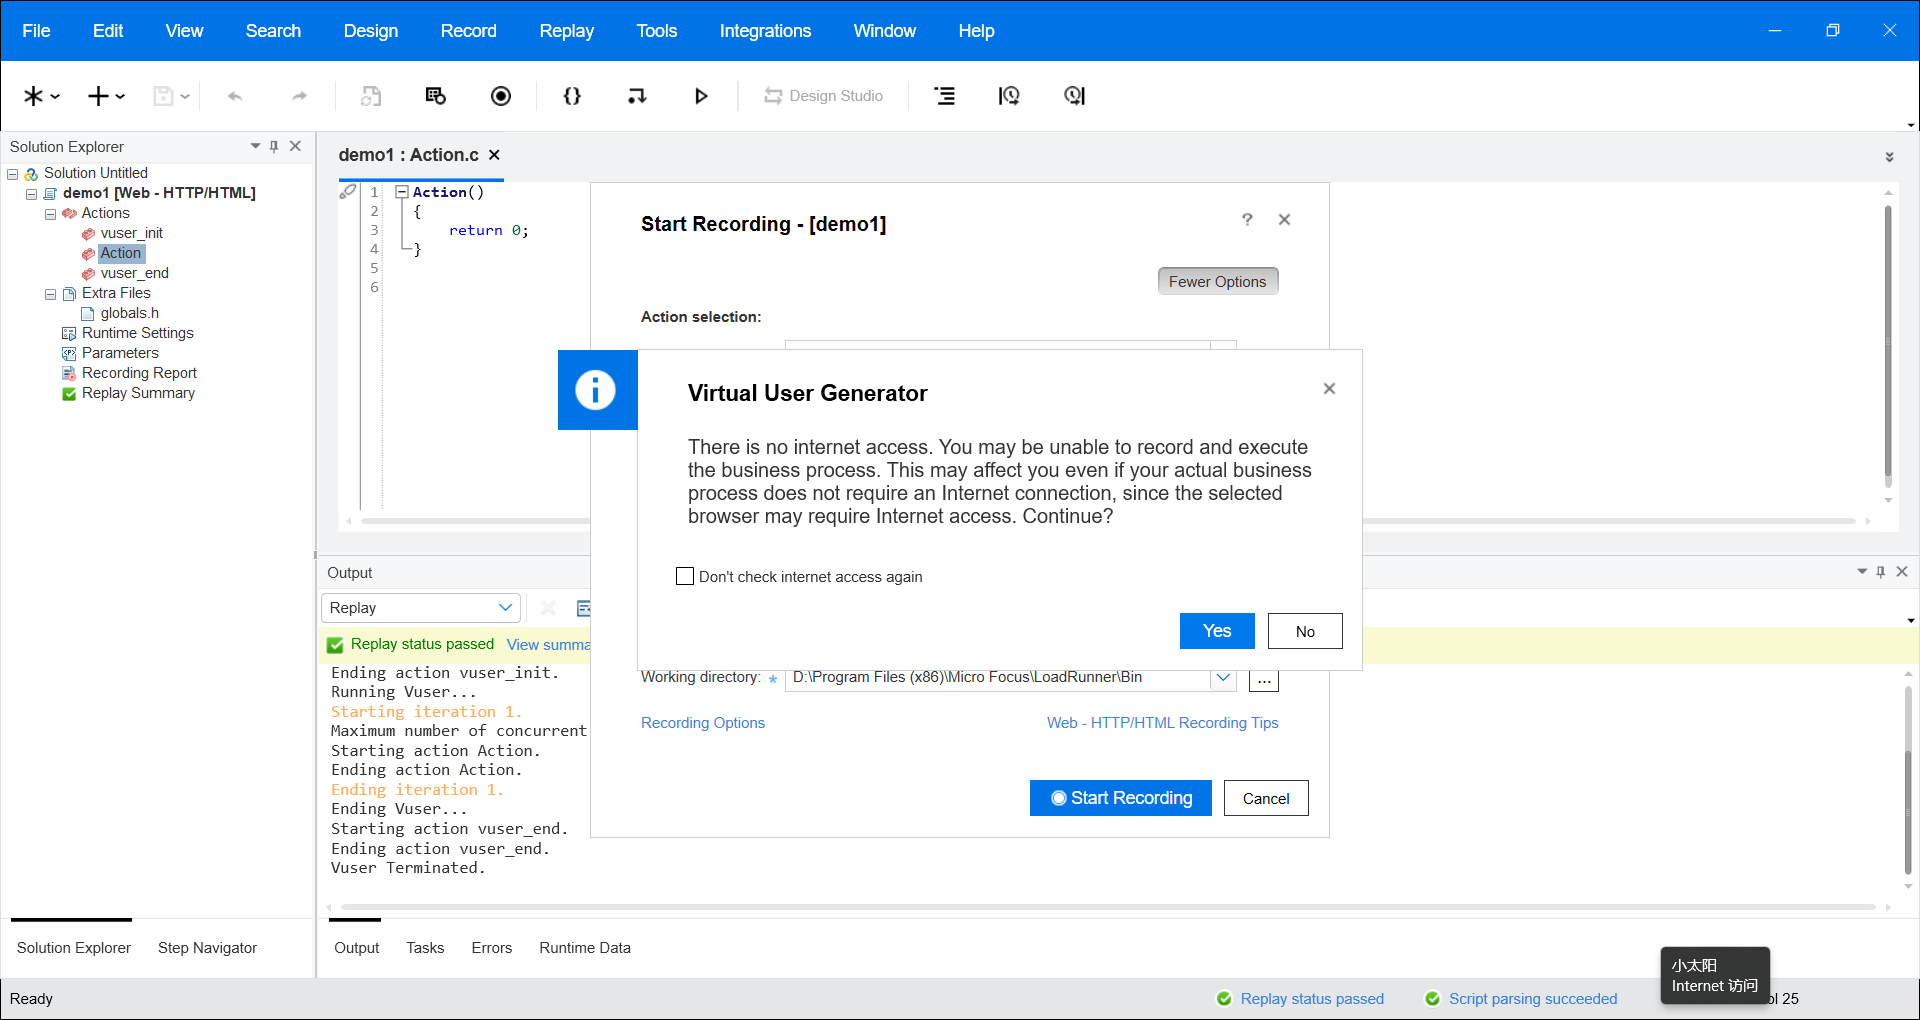
Task: Collapse the demo1 [Web - HTTP/HTML] node
Action: (x=31, y=194)
